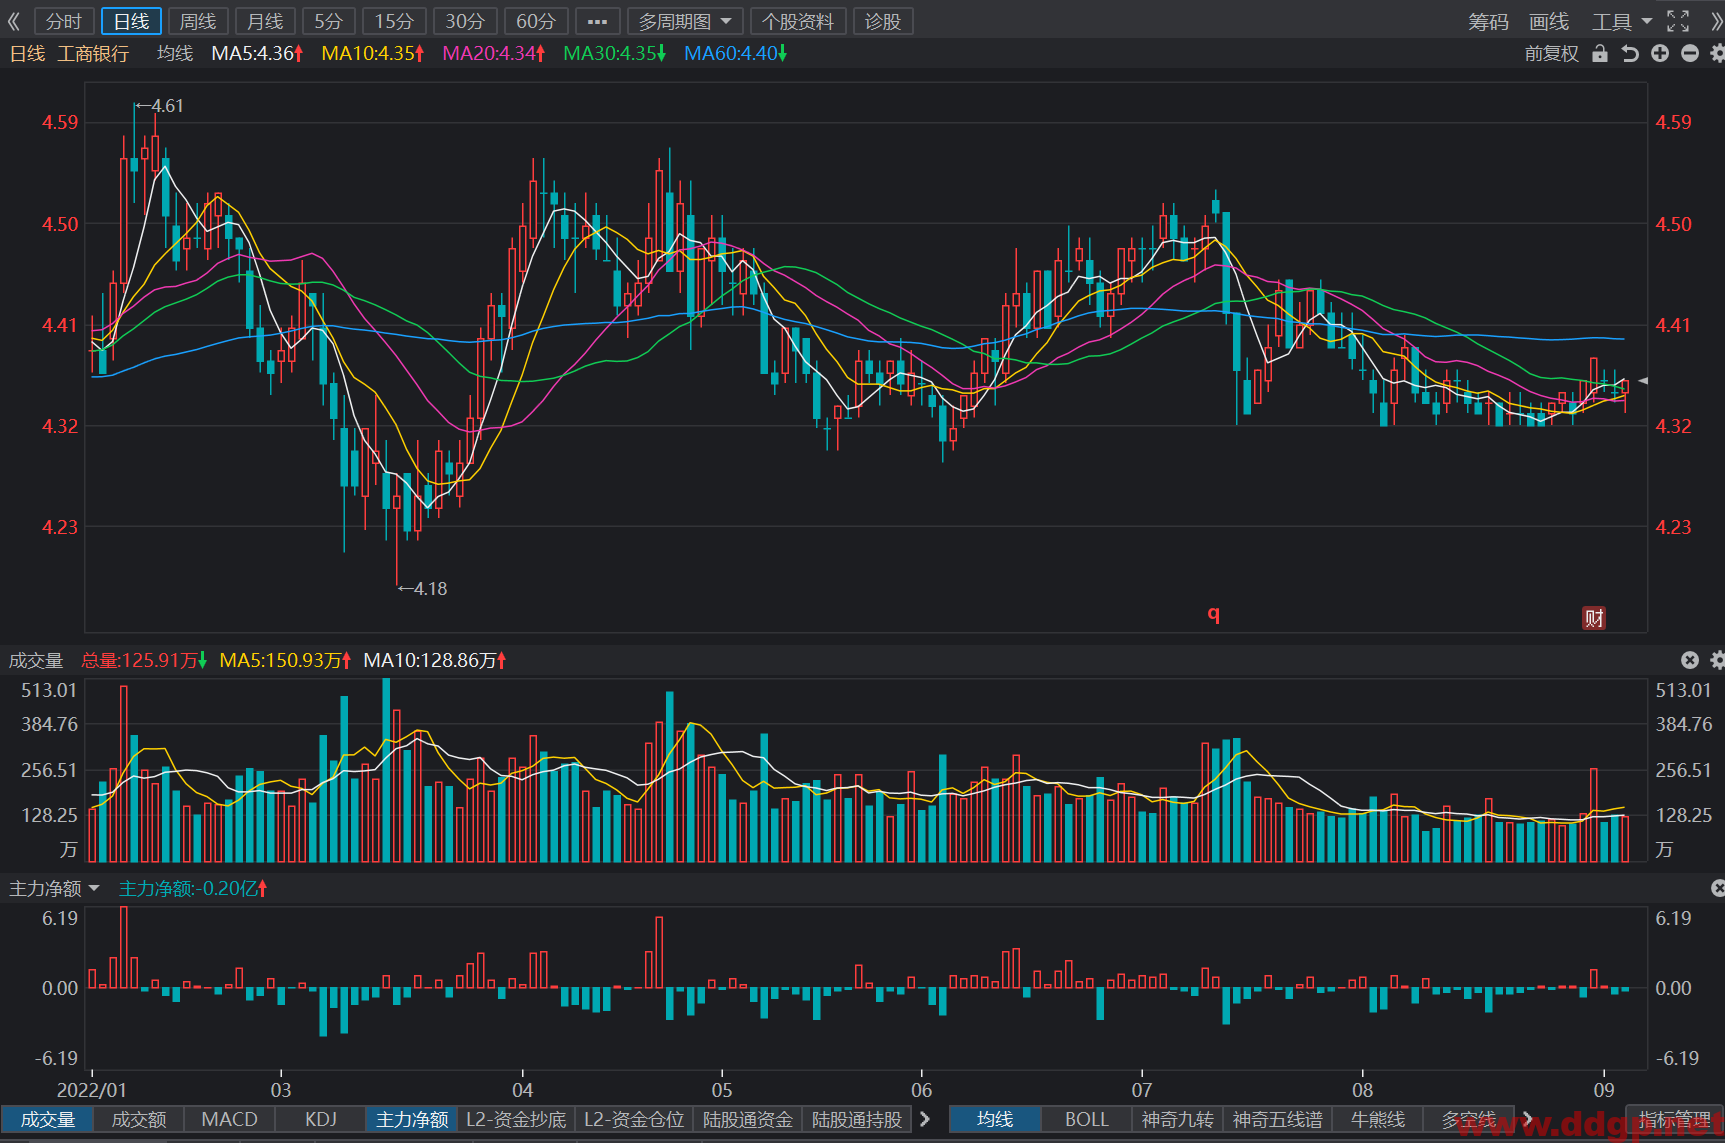
Task: Switch to 分时 intraday view
Action: [64, 21]
